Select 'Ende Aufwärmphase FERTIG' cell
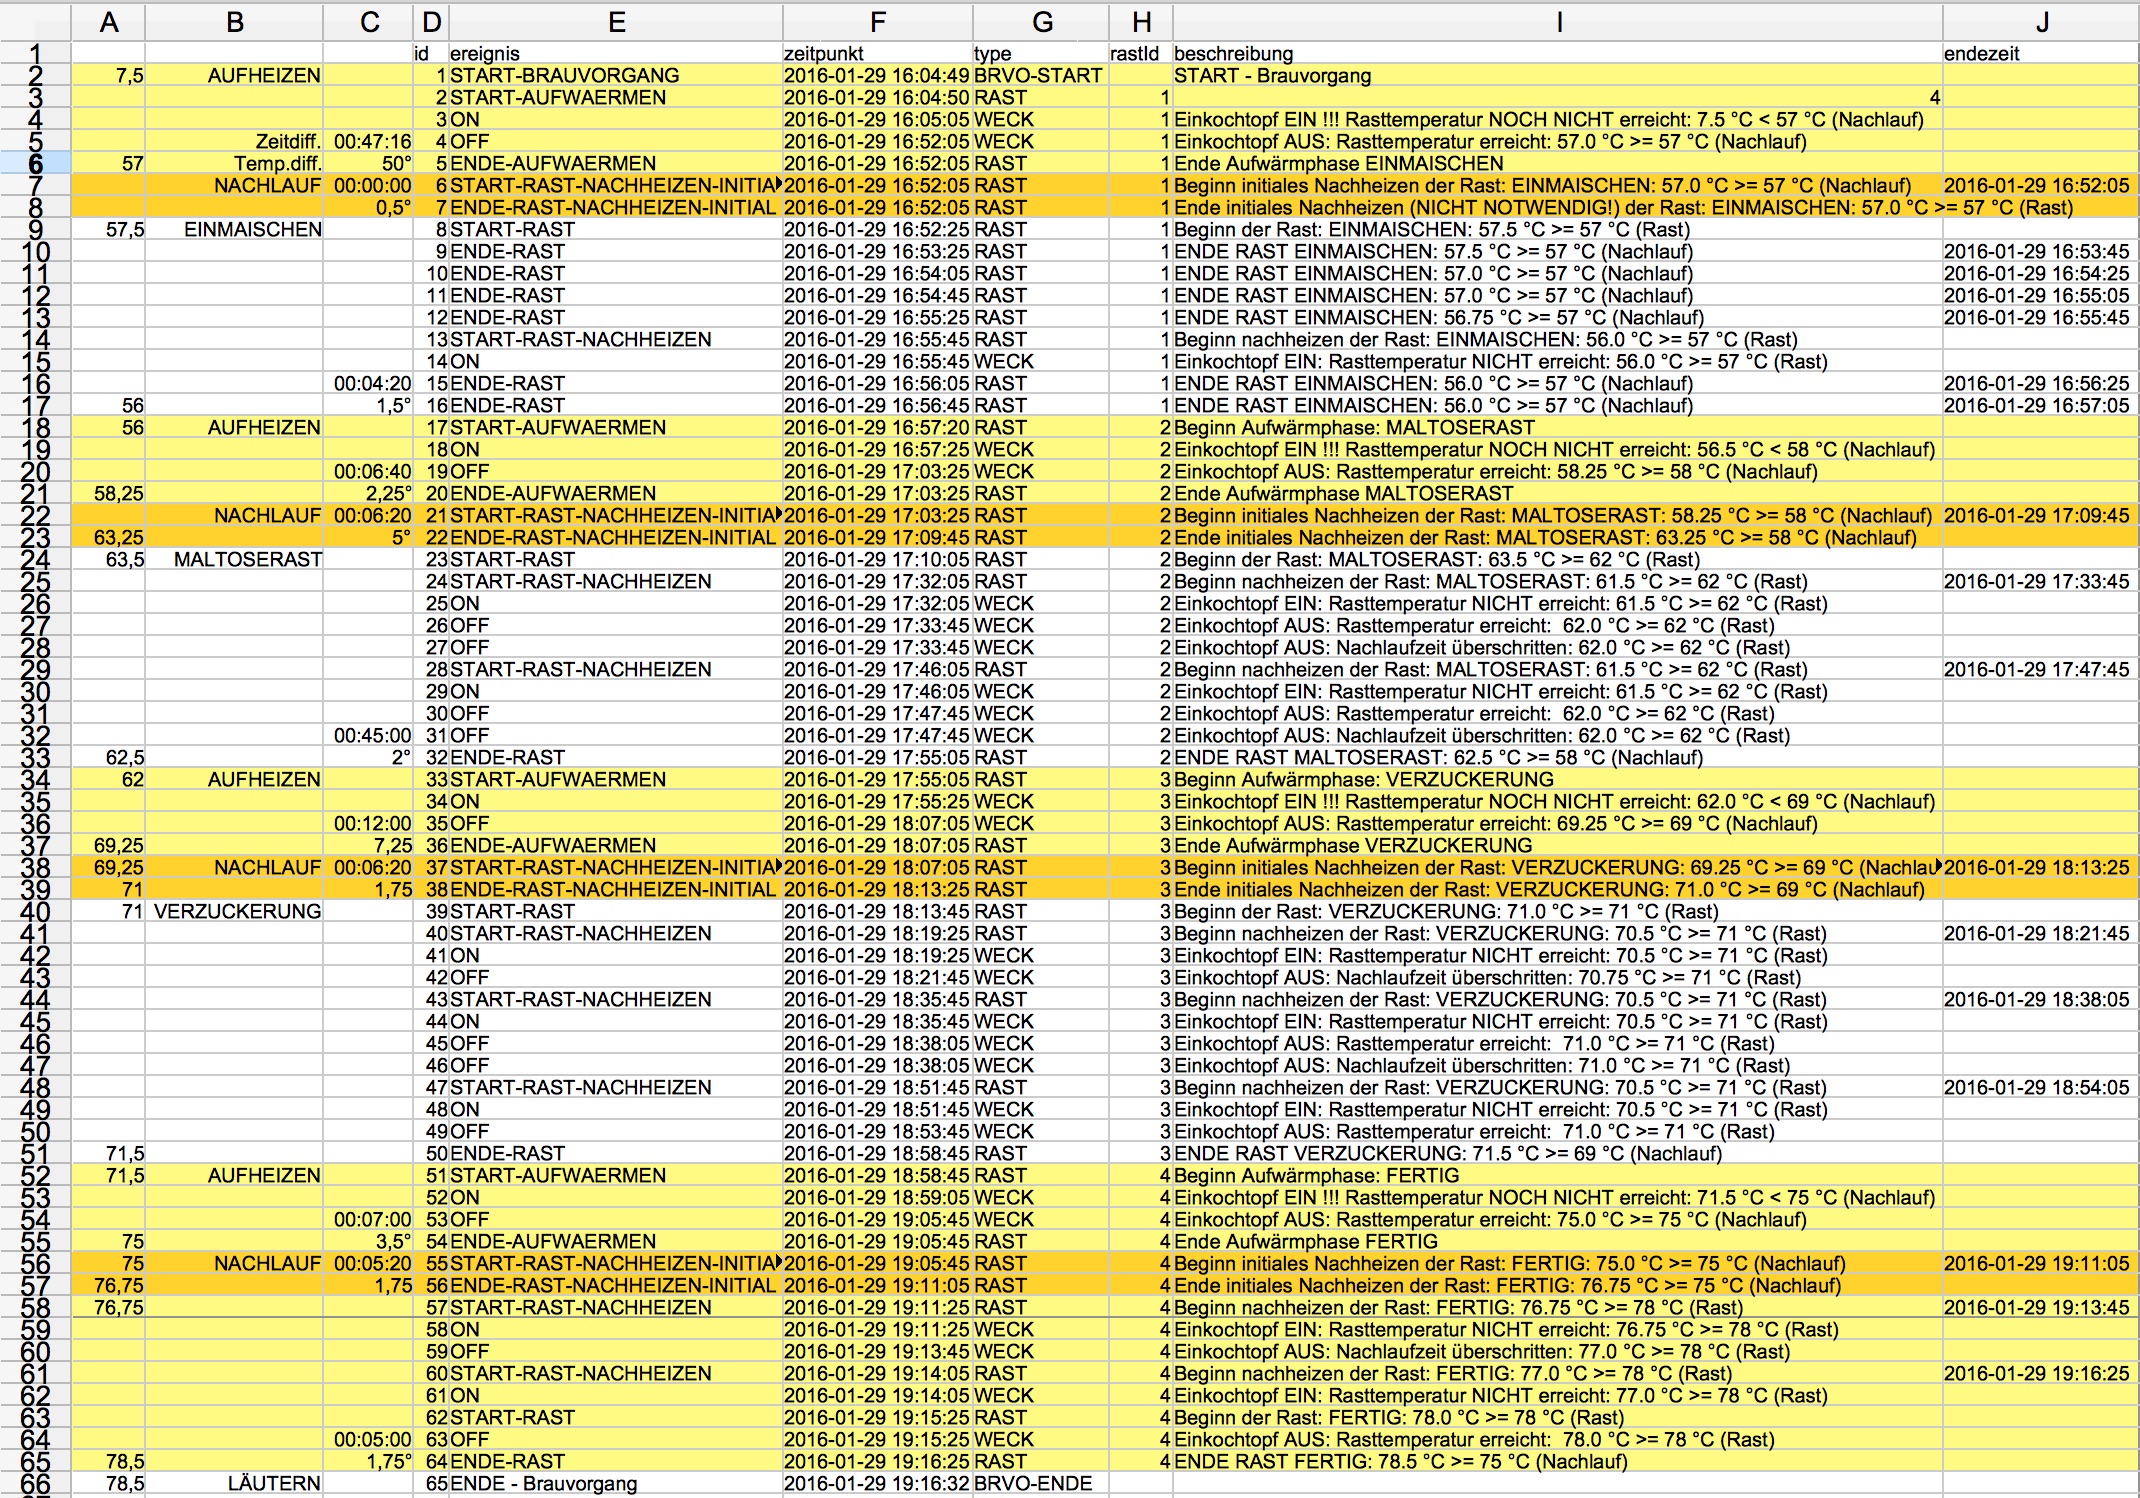The width and height of the screenshot is (2140, 1498). point(1558,1241)
